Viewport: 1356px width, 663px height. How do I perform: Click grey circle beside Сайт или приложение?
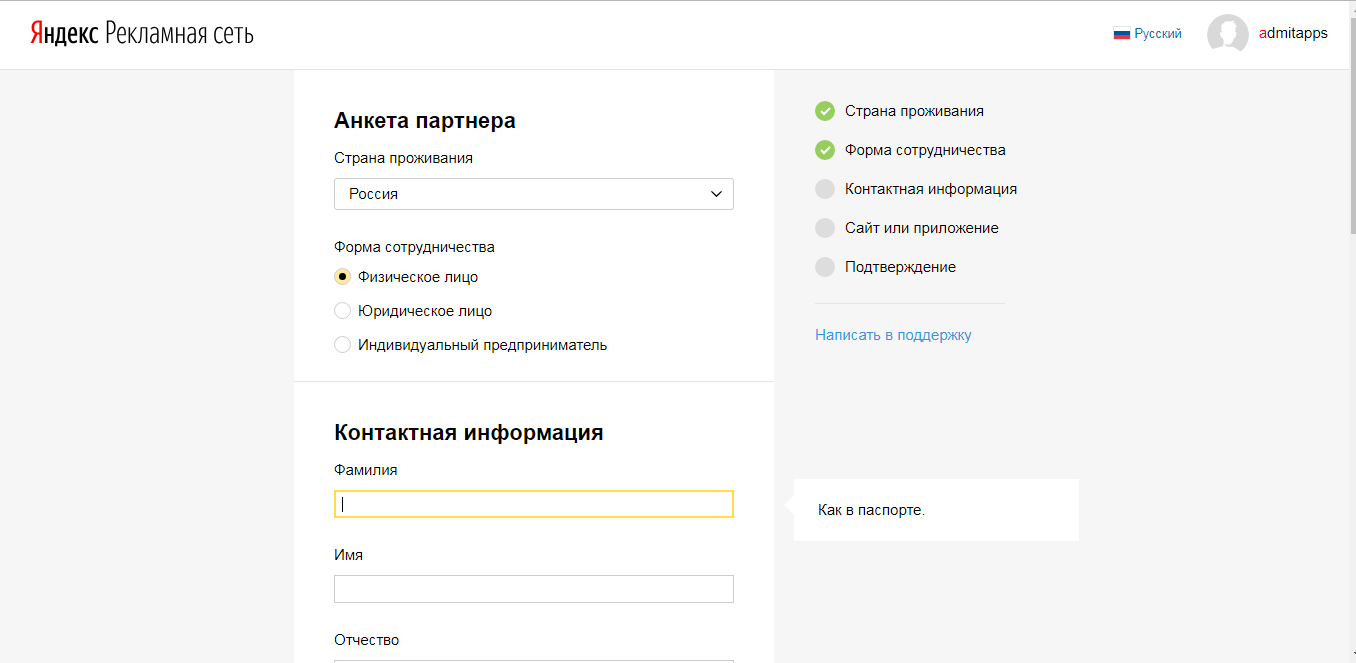coord(825,228)
